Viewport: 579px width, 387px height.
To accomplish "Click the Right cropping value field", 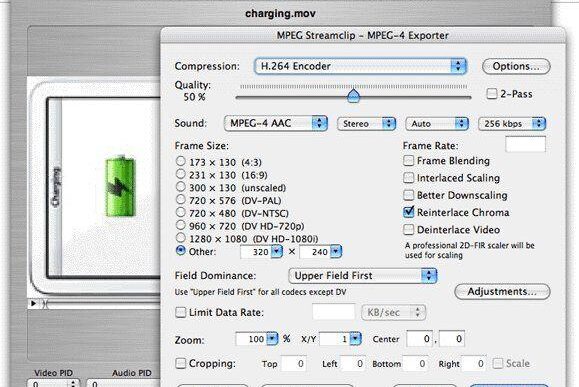I will pyautogui.click(x=474, y=364).
